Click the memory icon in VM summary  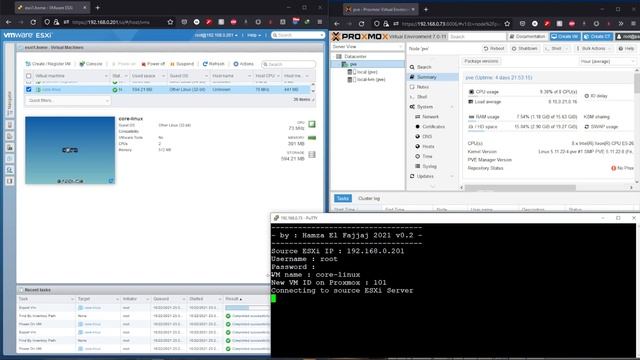312,138
